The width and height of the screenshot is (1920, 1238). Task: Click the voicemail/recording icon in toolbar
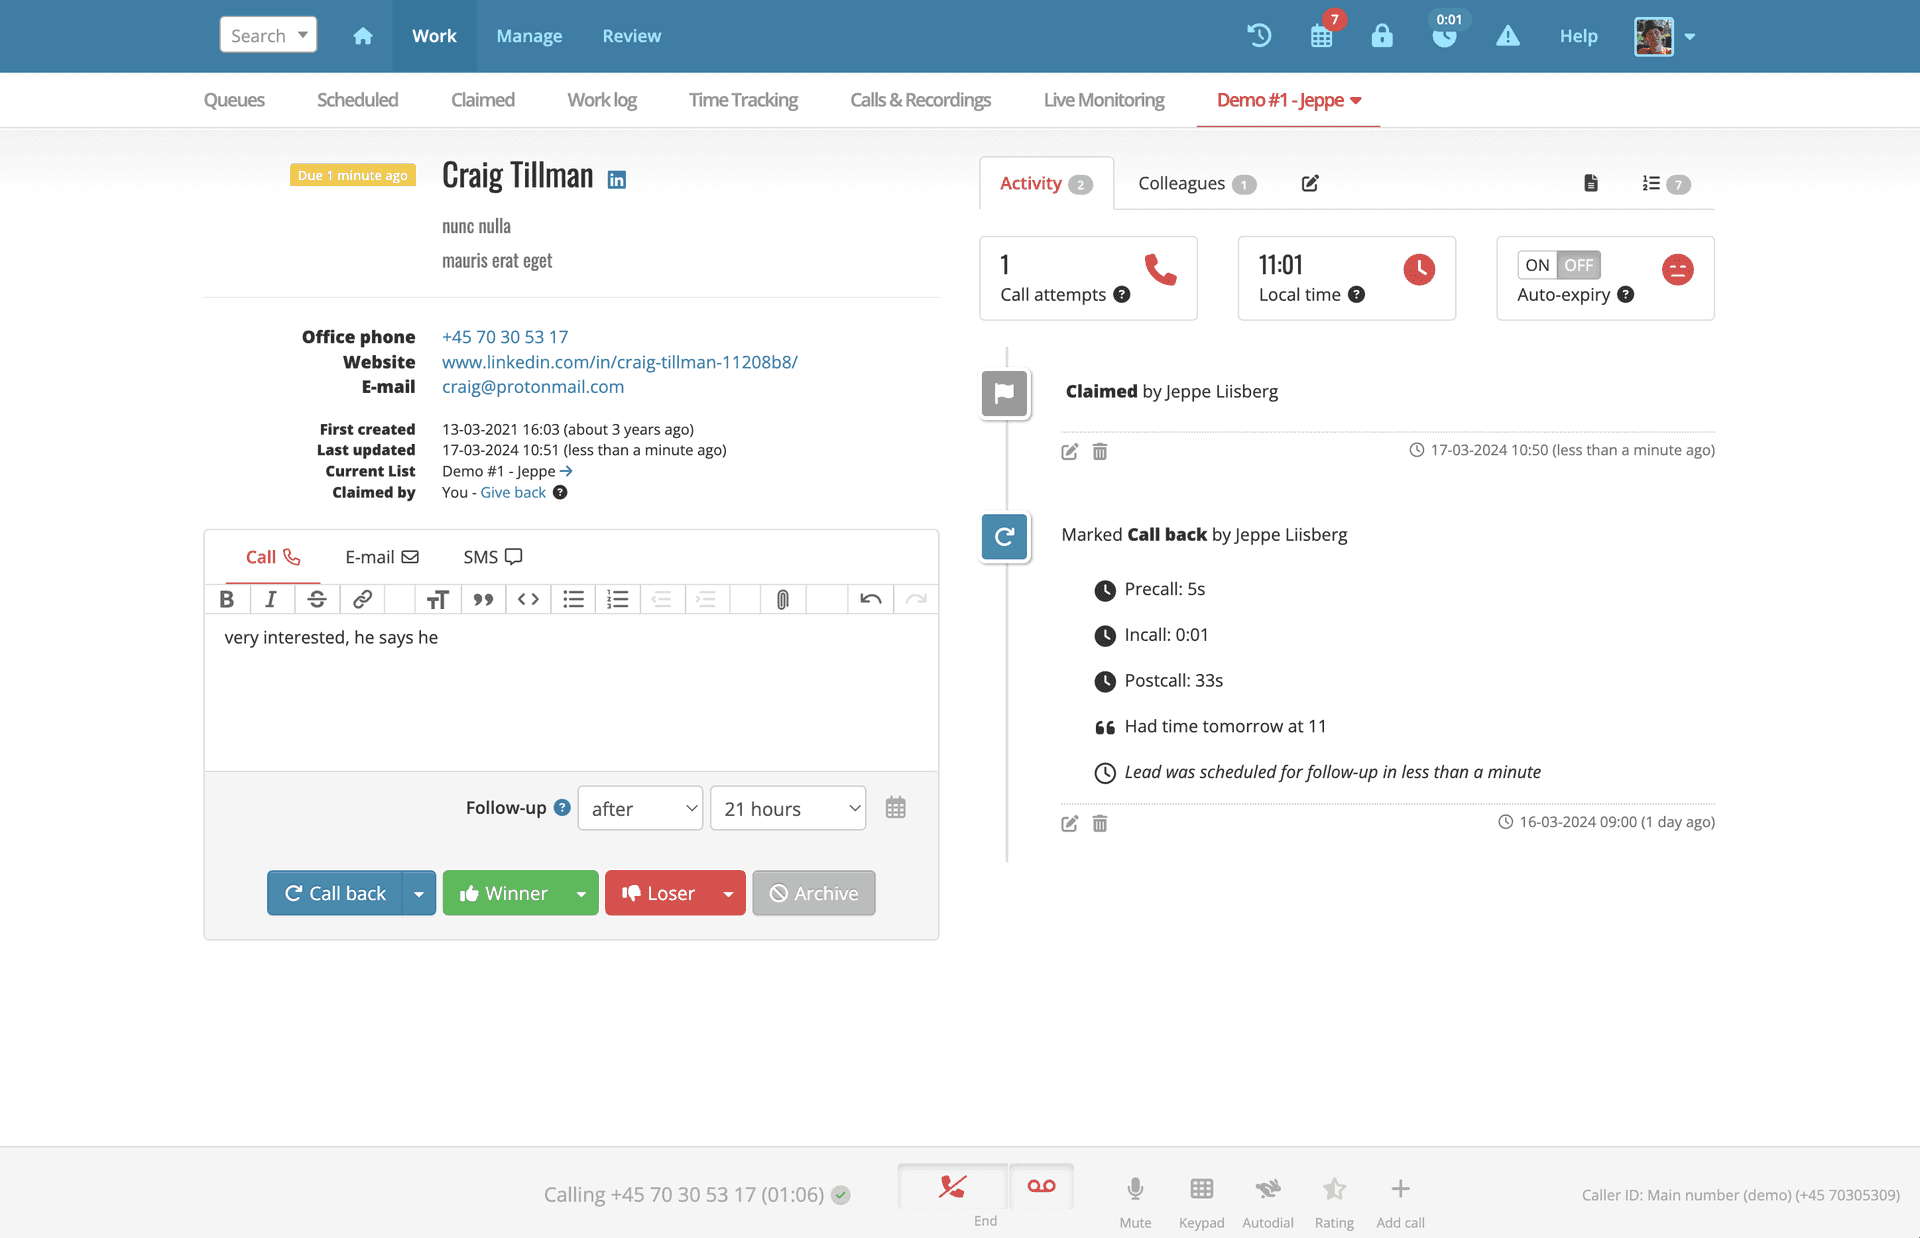click(1041, 1186)
